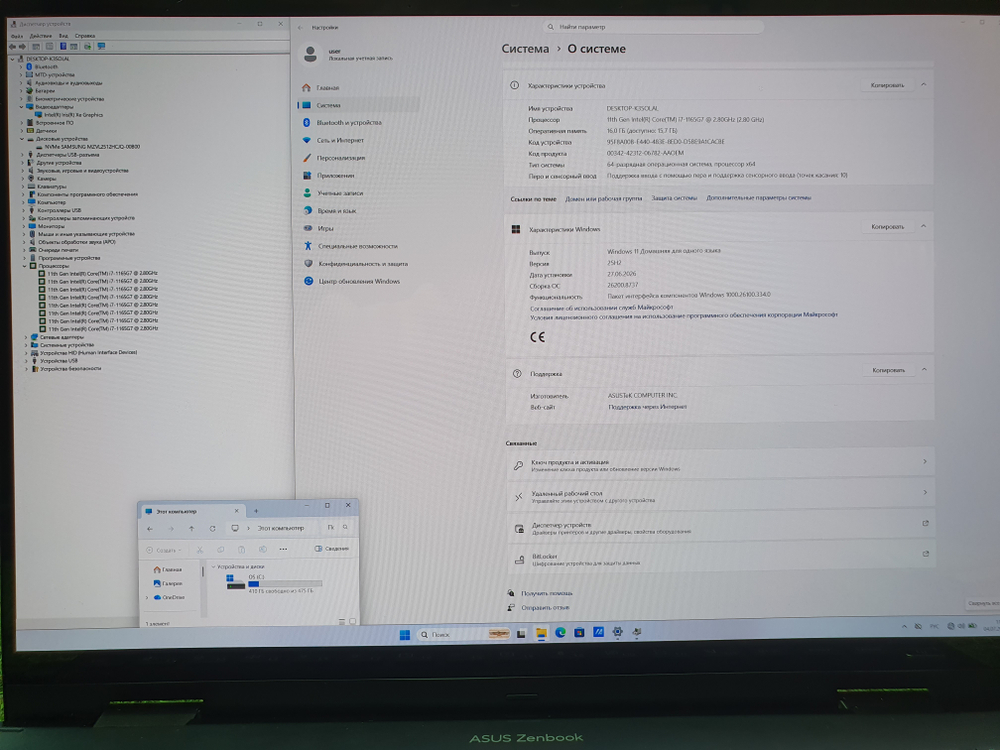
Task: Open Центр обновления Windows page
Action: [358, 281]
